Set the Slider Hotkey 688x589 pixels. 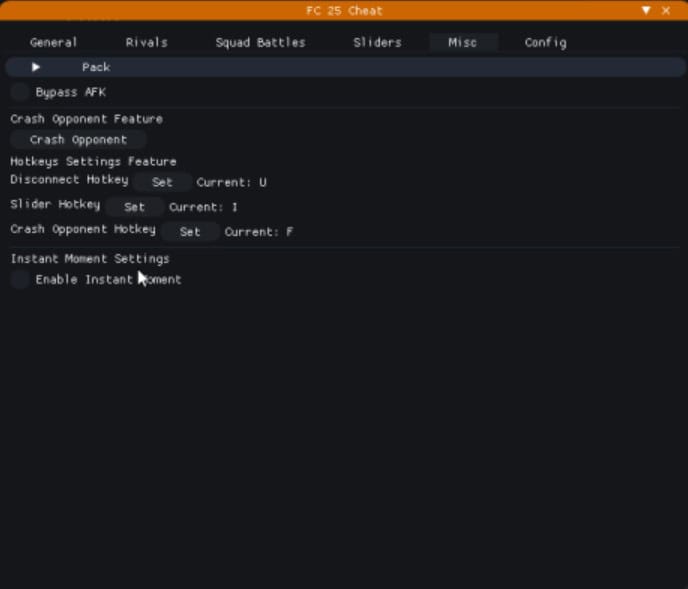click(134, 207)
